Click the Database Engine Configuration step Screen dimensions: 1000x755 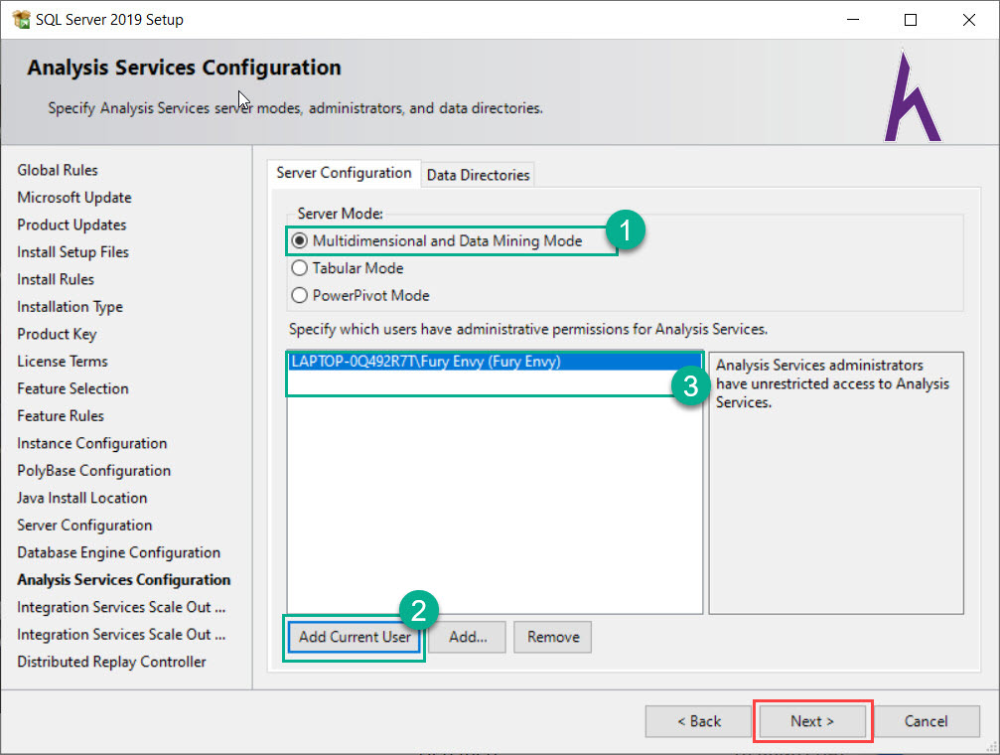coord(119,553)
